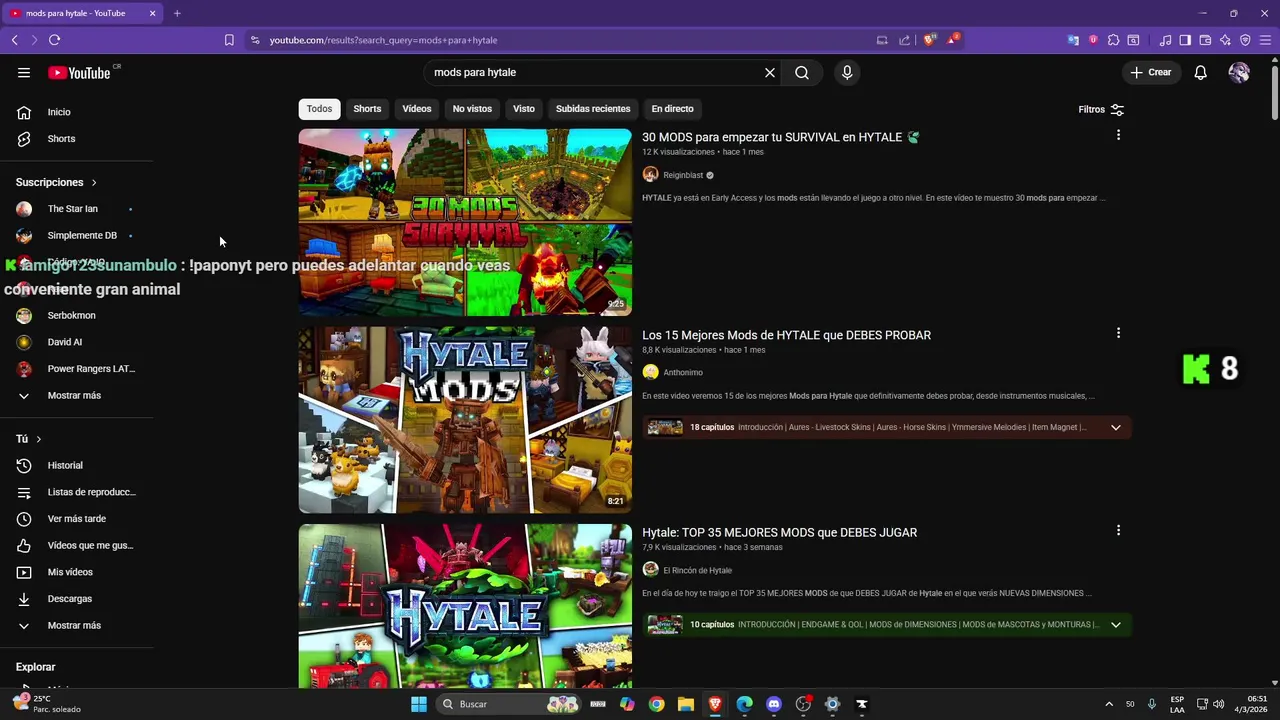
Task: Open David AI channel subscription
Action: tap(77, 342)
